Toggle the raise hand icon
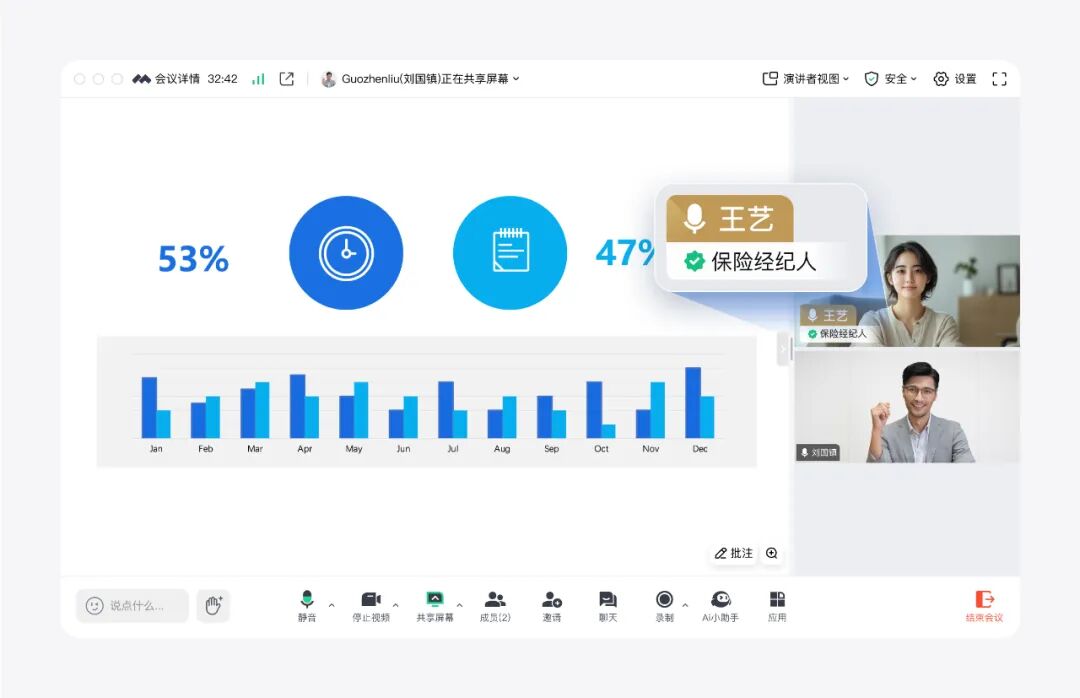The image size is (1080, 698). click(213, 605)
